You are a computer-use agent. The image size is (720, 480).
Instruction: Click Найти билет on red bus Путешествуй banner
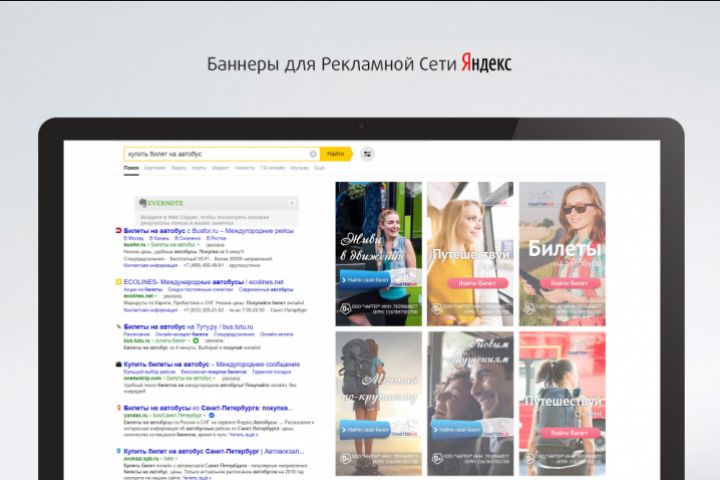pyautogui.click(x=569, y=433)
